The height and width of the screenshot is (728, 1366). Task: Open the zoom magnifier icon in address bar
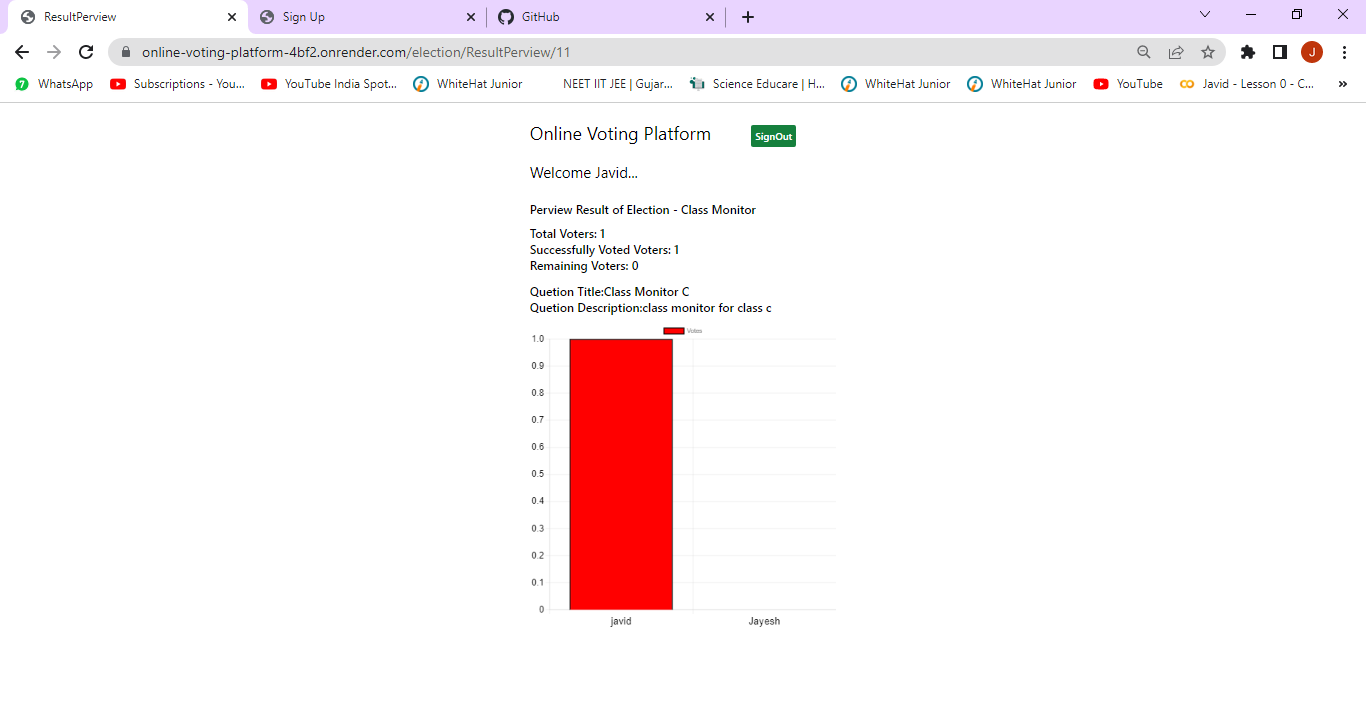point(1145,51)
